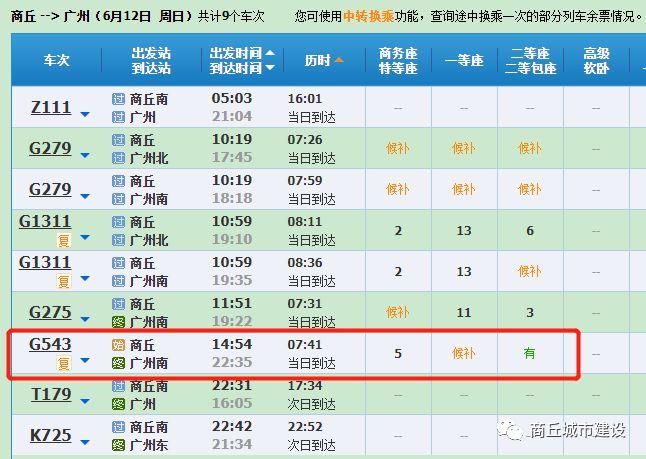This screenshot has width=646, height=459.
Task: Click duration 16:01 in Z111 row
Action: 305,98
